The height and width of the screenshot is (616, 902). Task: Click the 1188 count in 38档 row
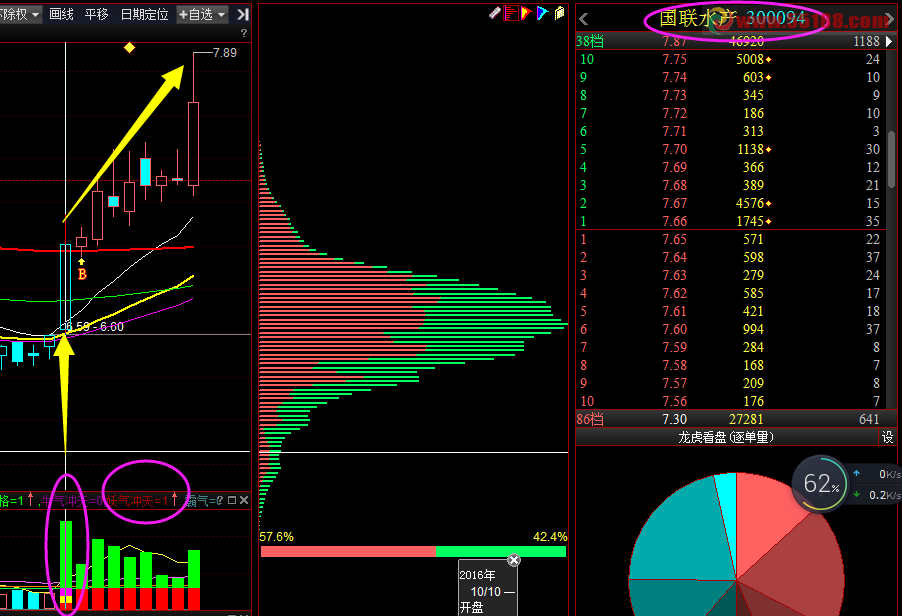[866, 41]
